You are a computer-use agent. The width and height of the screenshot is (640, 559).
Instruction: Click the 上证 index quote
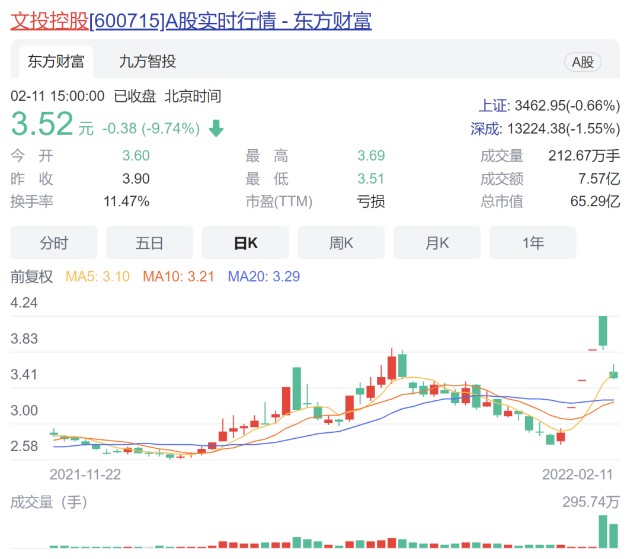[549, 106]
